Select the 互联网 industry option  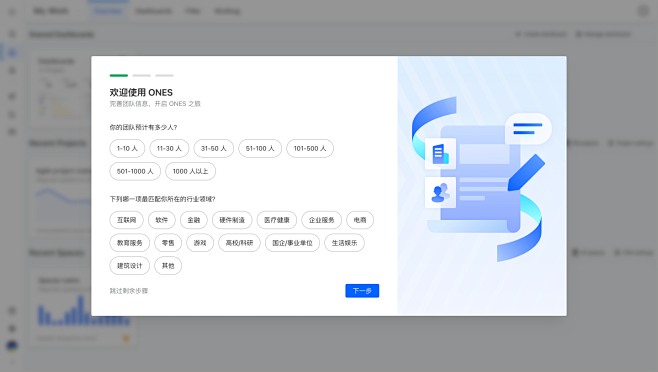coord(126,220)
